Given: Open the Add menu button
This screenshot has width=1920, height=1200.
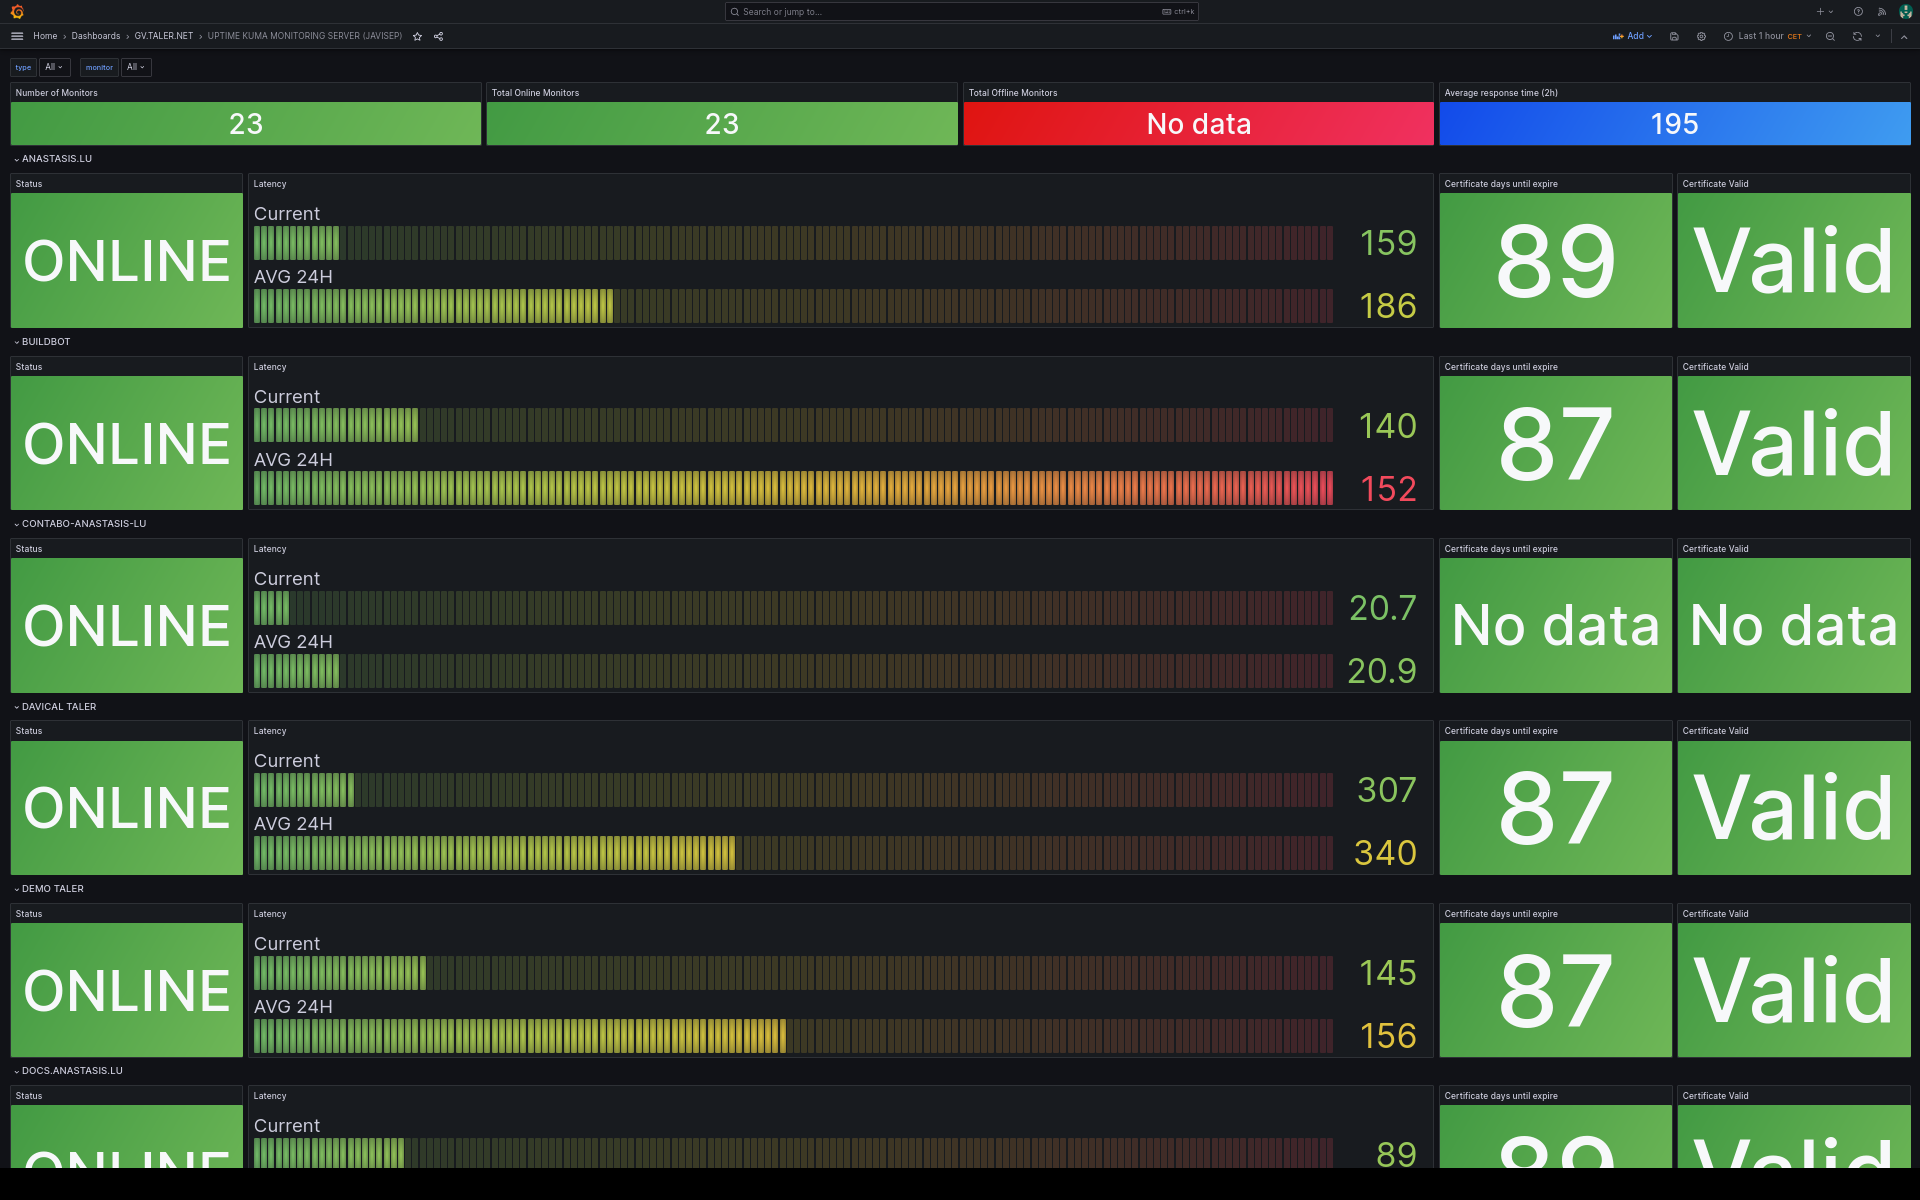Looking at the screenshot, I should (x=1634, y=36).
